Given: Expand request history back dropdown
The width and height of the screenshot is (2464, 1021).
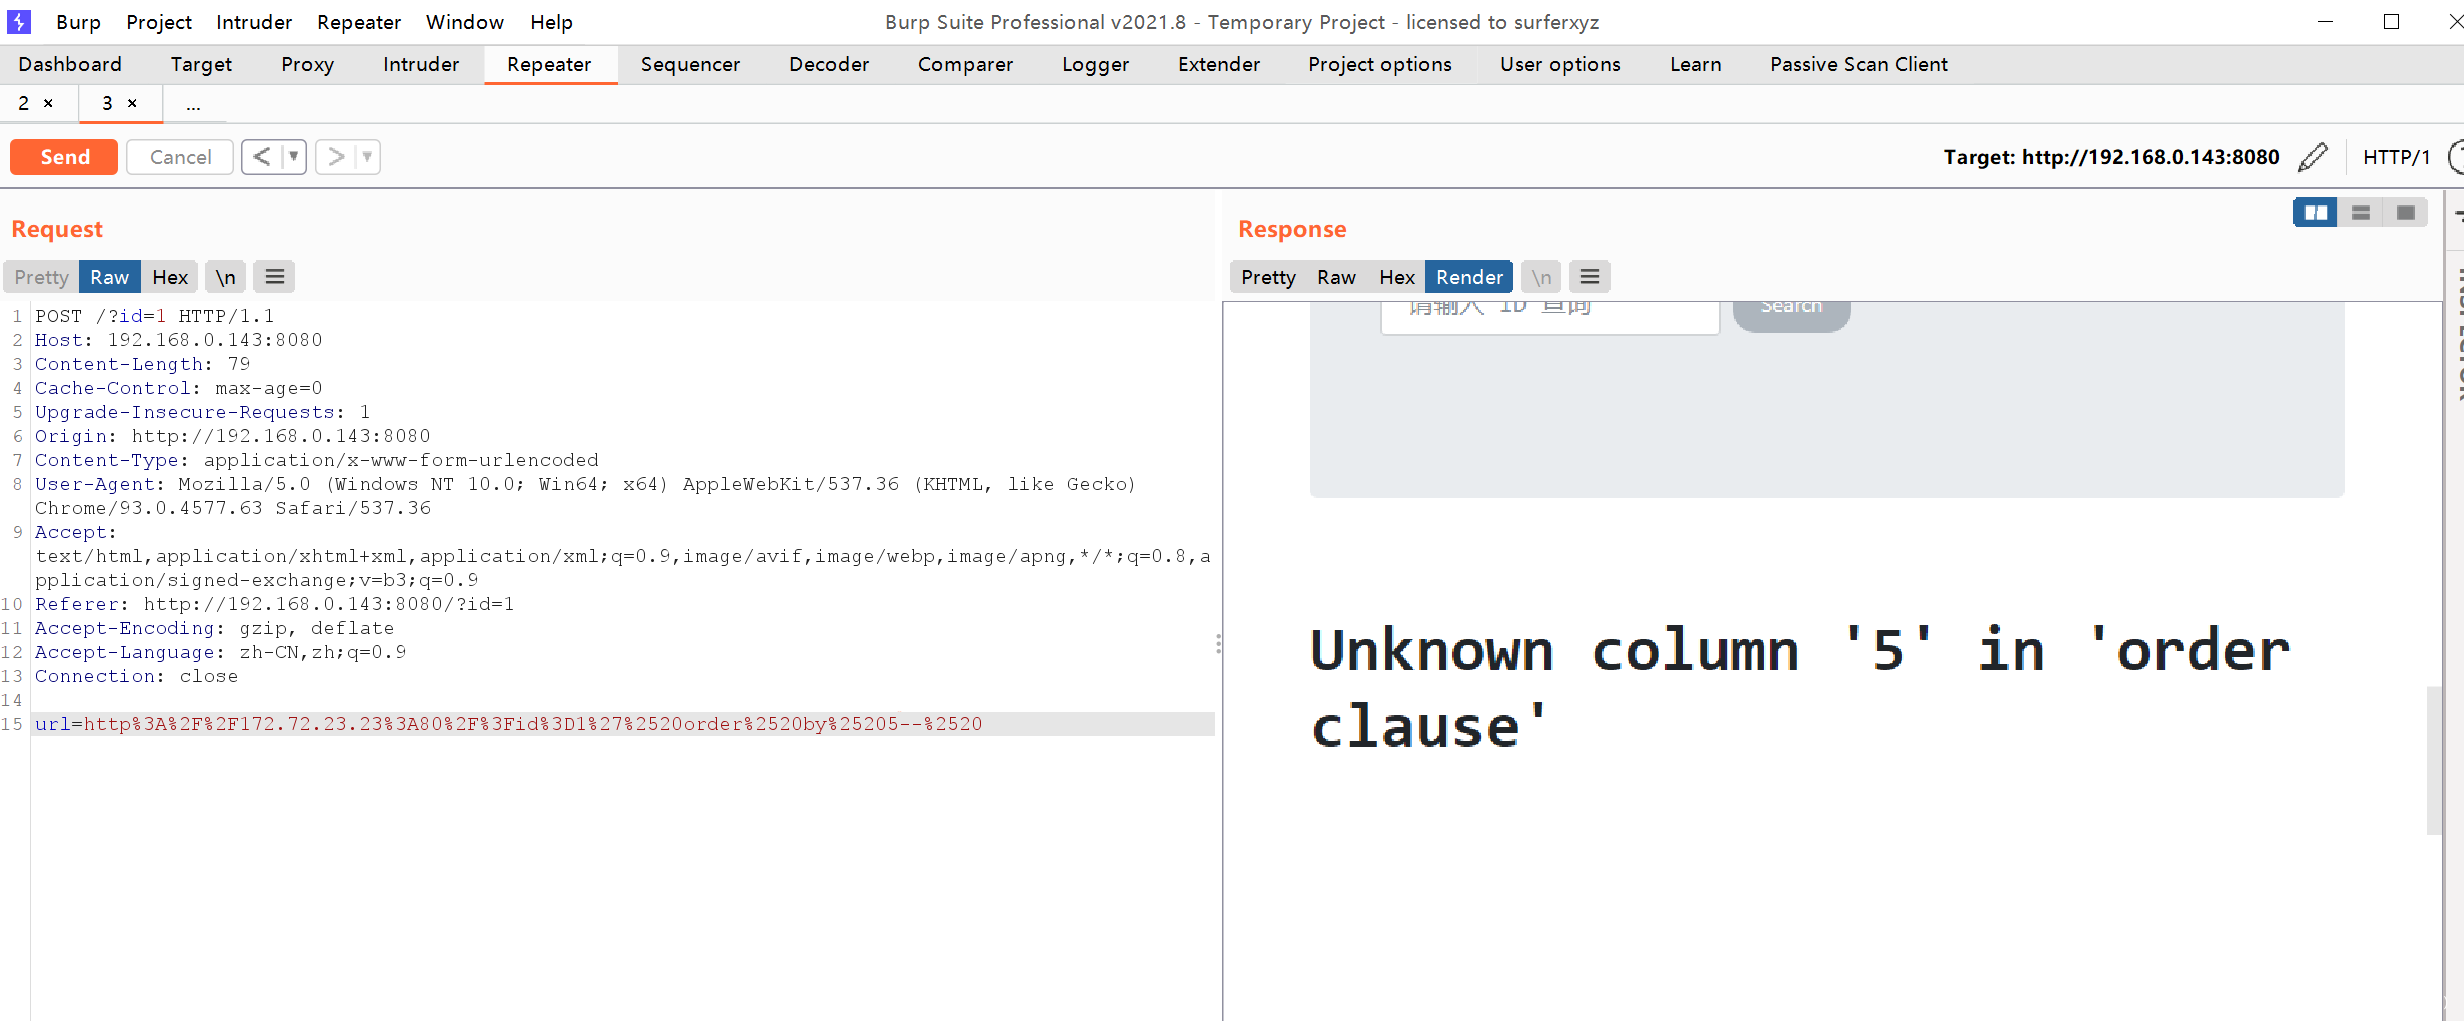Looking at the screenshot, I should [294, 157].
